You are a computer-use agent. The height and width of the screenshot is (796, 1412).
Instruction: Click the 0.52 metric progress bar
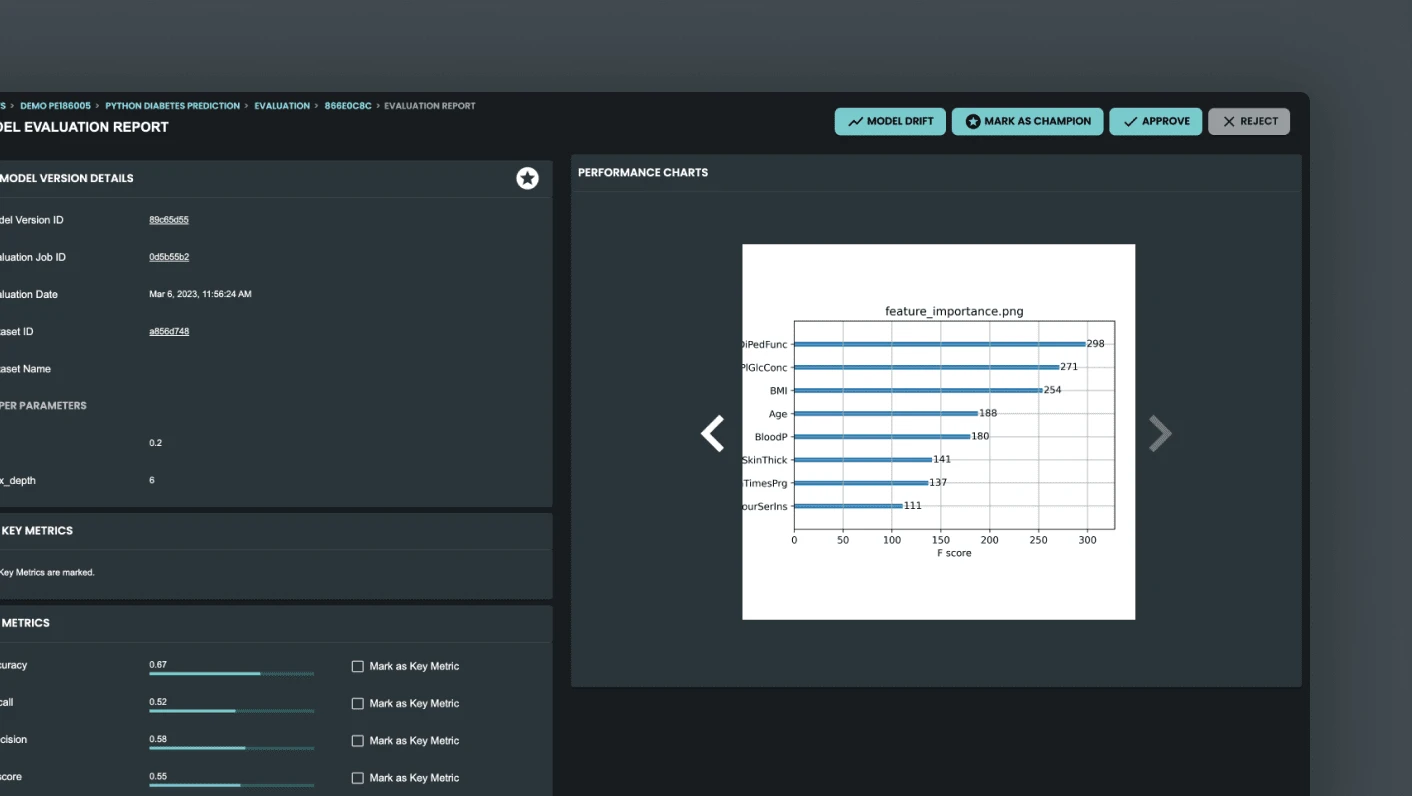tap(231, 711)
